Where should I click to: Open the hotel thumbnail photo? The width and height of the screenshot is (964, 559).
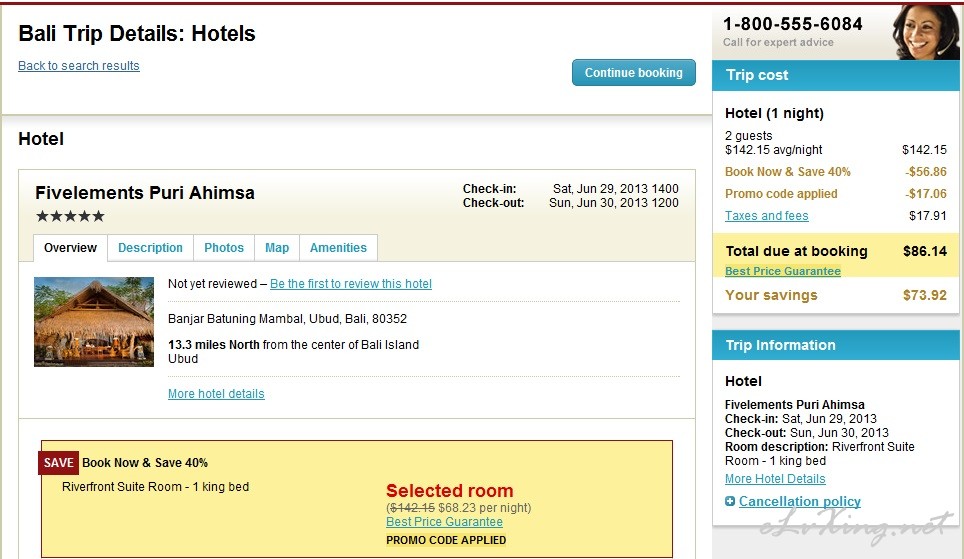pos(93,322)
